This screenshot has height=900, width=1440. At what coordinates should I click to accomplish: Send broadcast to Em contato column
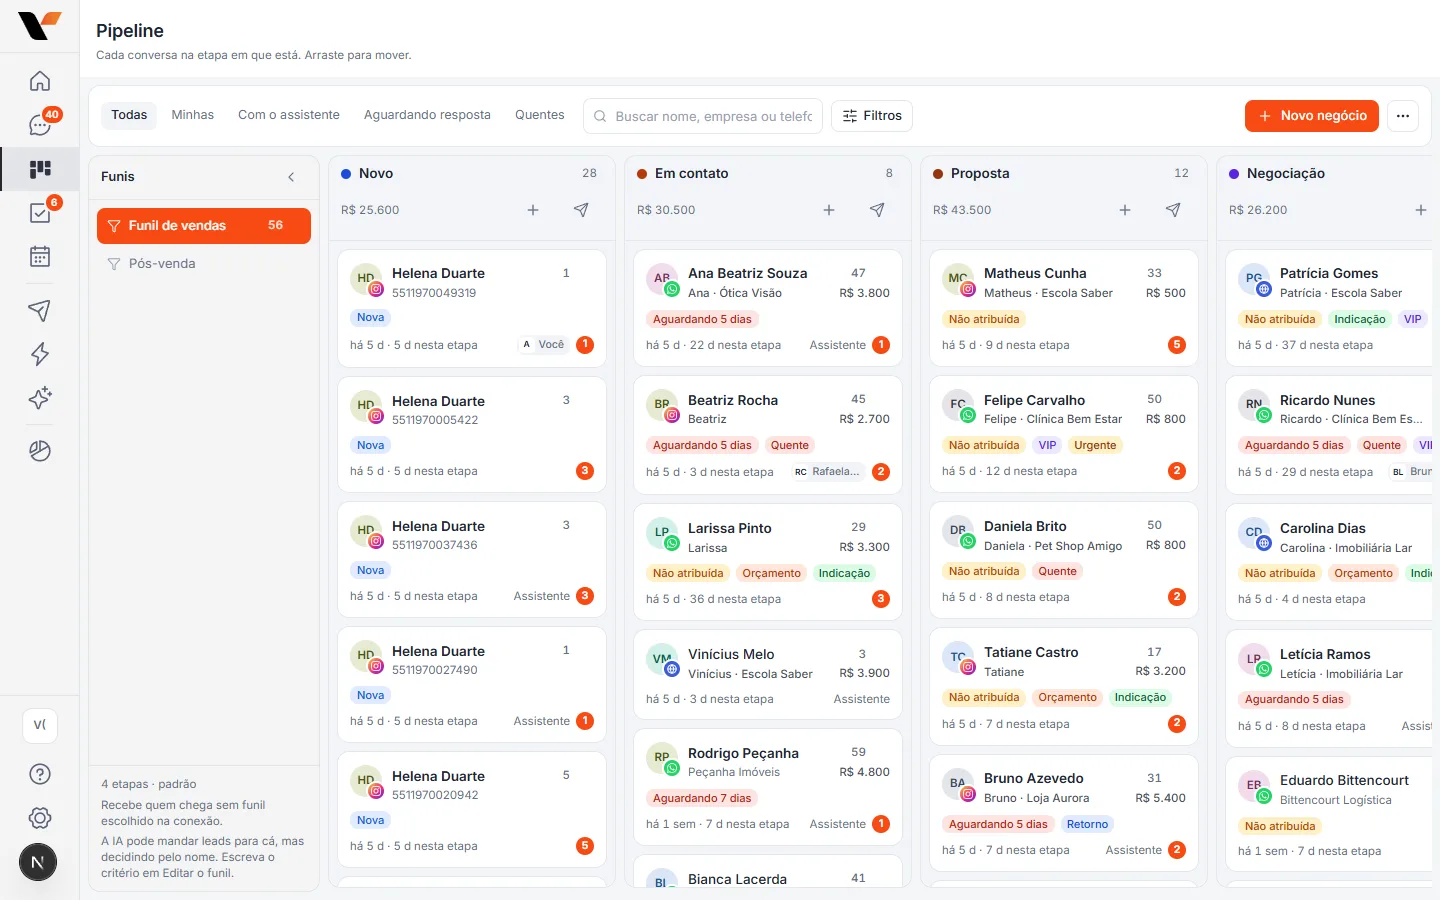[x=877, y=210]
